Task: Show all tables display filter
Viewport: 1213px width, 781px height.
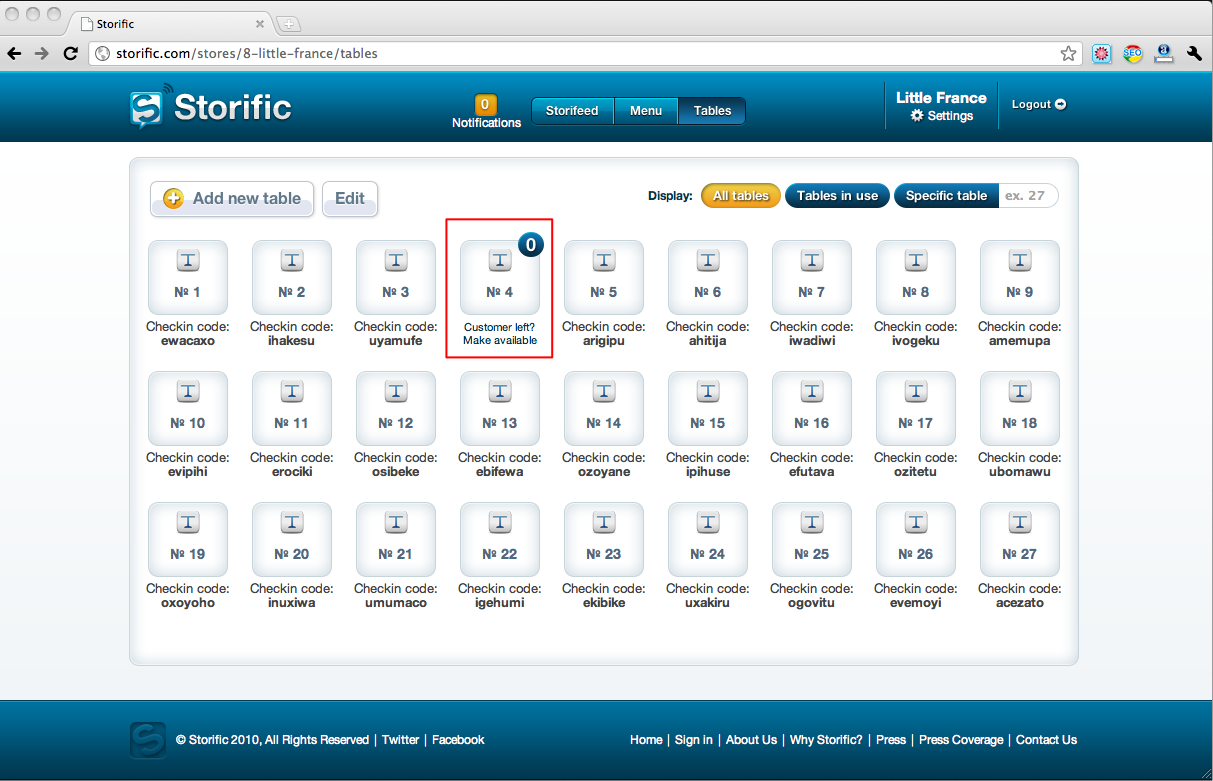Action: click(740, 196)
